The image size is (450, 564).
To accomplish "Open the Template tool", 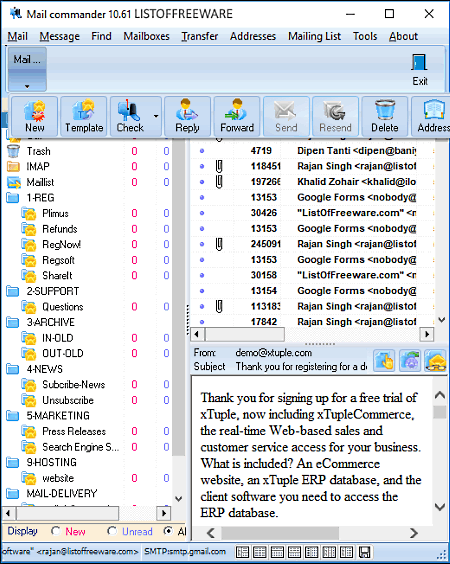I will click(83, 116).
